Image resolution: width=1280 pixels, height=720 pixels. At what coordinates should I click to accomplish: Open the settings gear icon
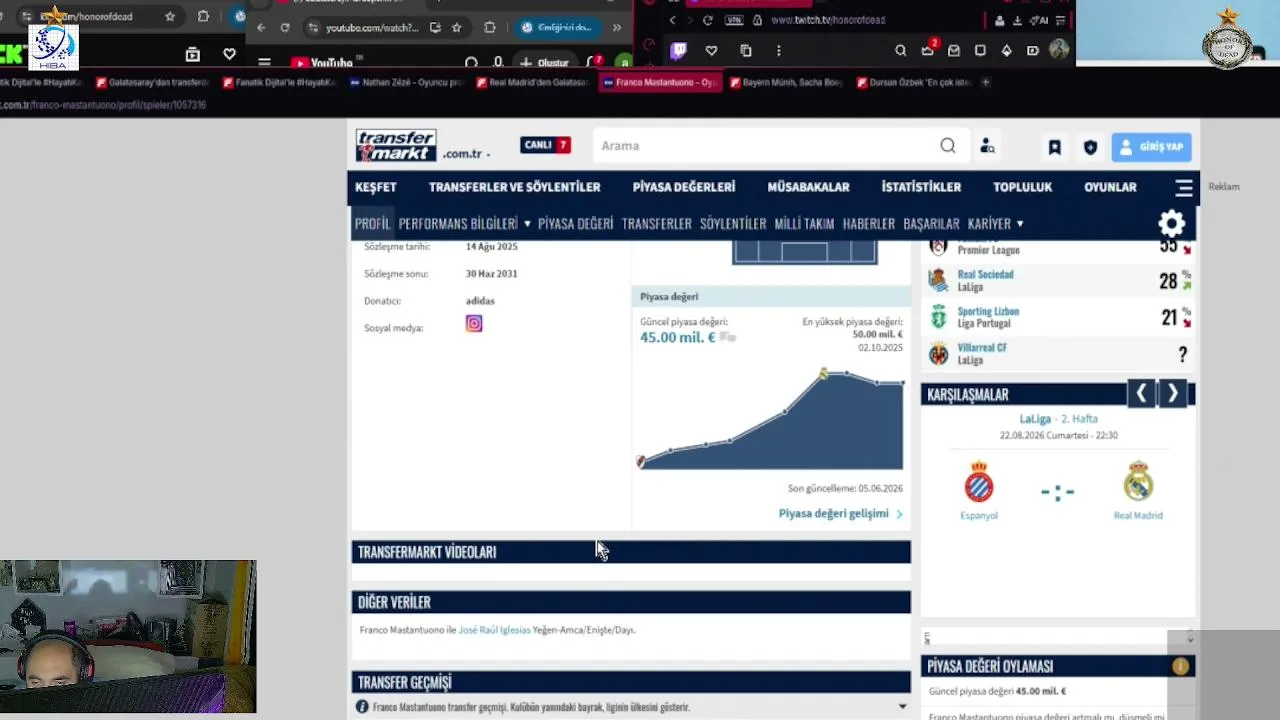(1171, 224)
